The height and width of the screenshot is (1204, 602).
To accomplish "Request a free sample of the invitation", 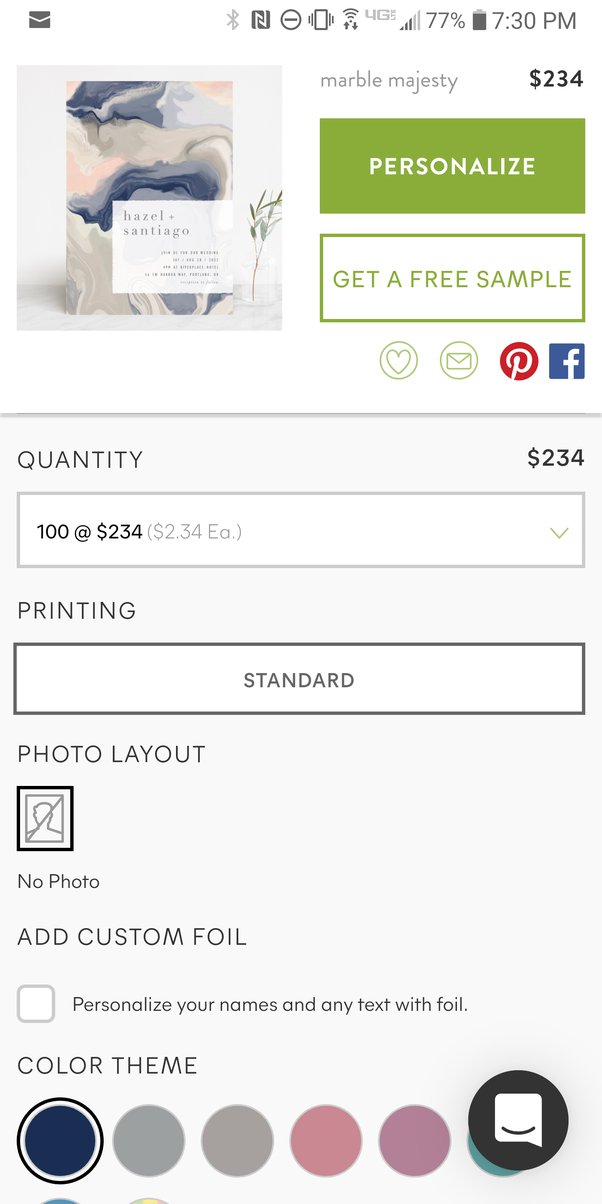I will 451,277.
